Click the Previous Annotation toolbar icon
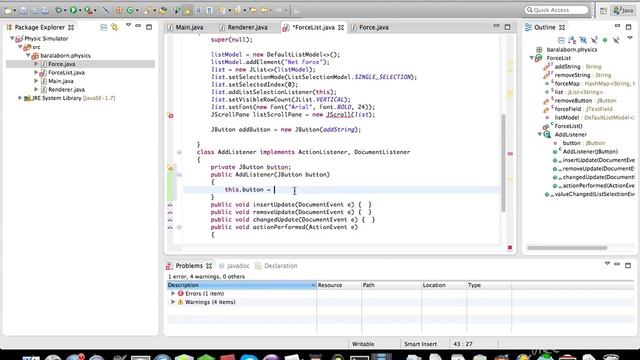 point(237,10)
